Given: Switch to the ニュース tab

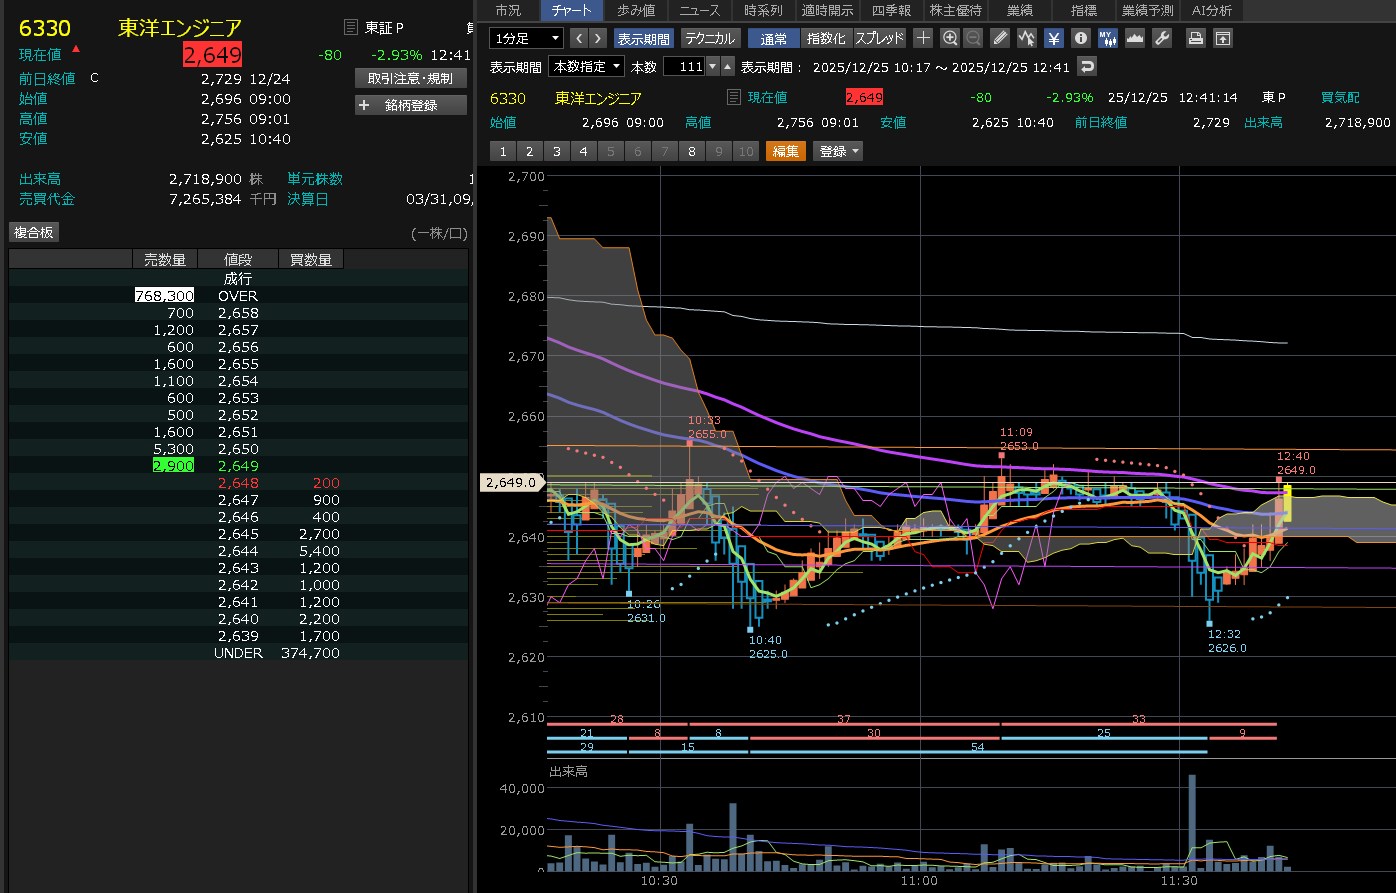Looking at the screenshot, I should click(x=699, y=11).
